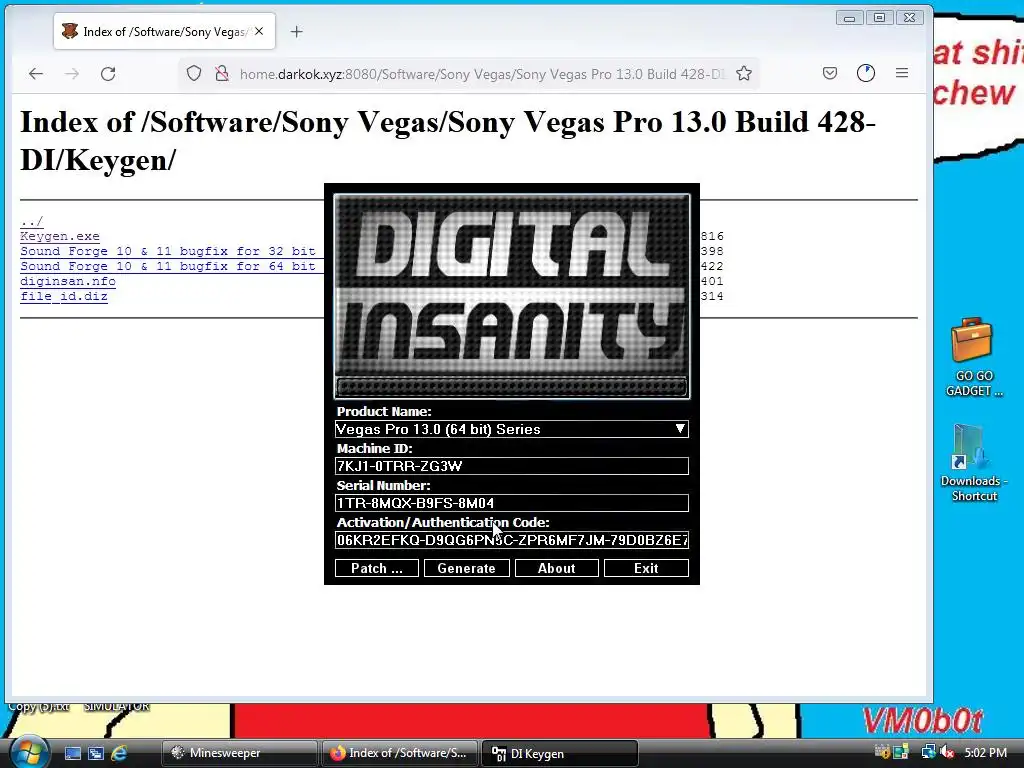This screenshot has width=1024, height=768.
Task: Launch Internet Explorer from quick launch
Action: [119, 753]
